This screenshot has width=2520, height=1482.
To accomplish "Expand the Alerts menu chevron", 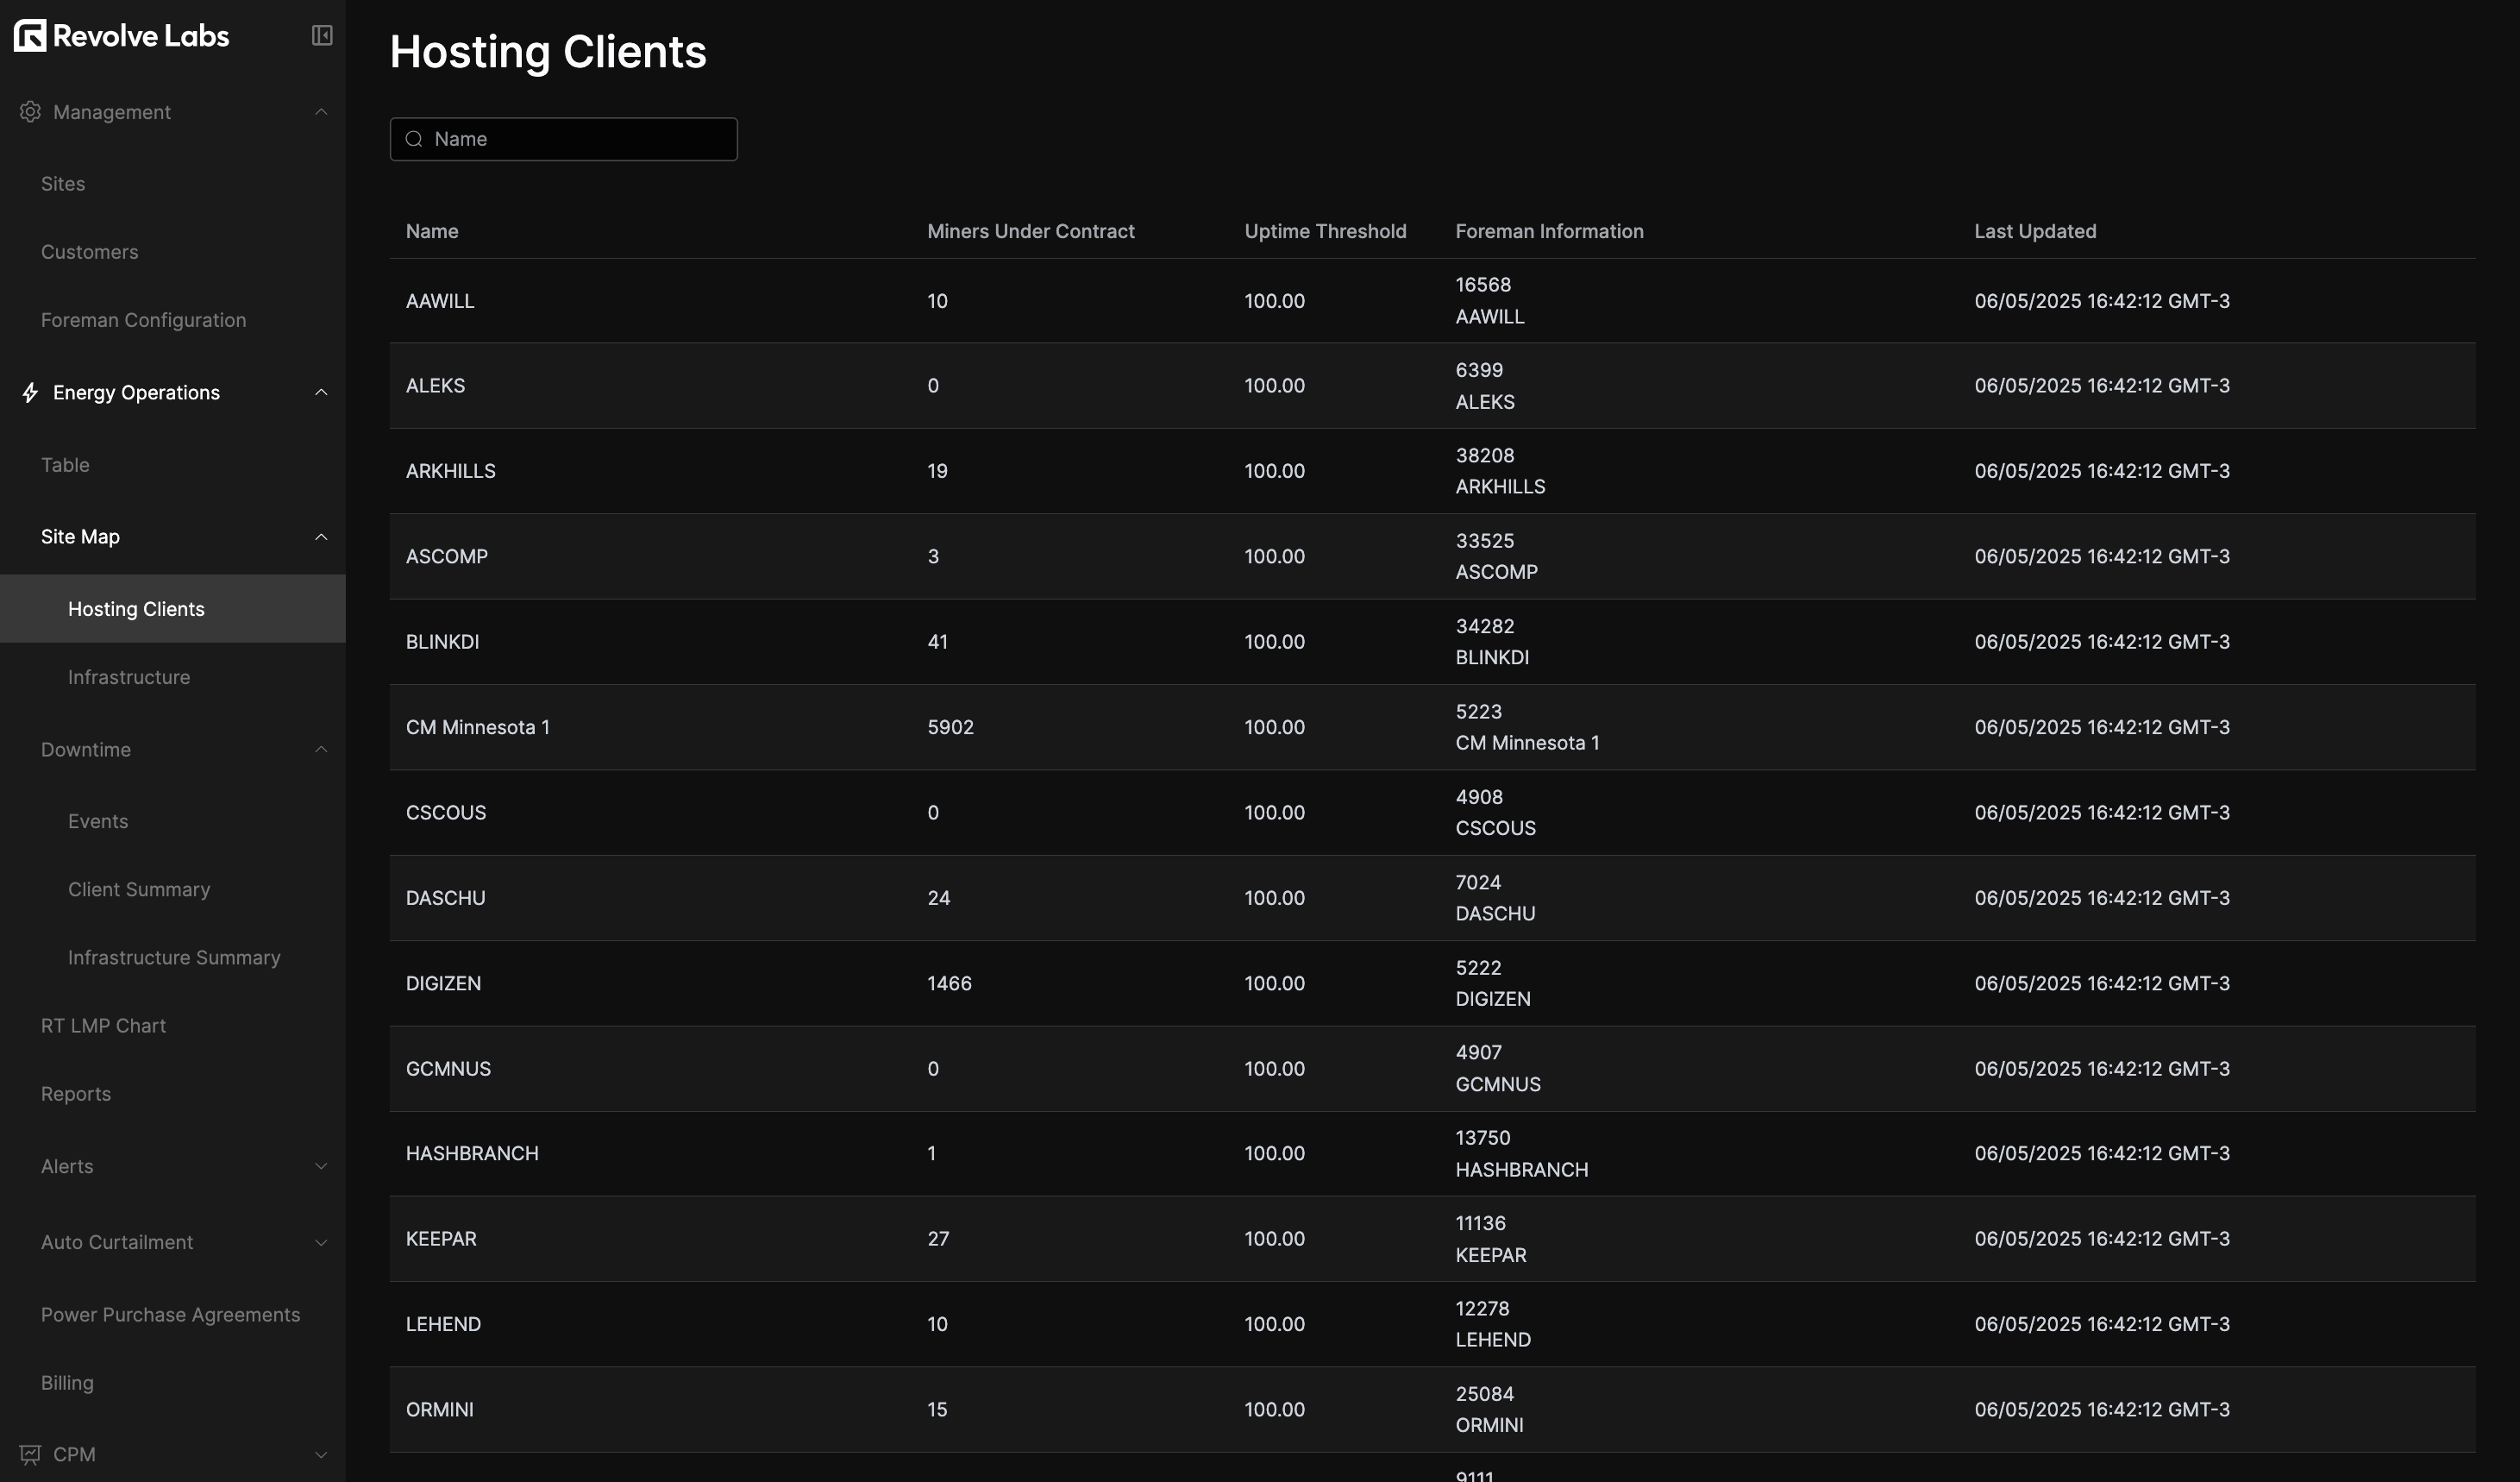I will tap(321, 1166).
